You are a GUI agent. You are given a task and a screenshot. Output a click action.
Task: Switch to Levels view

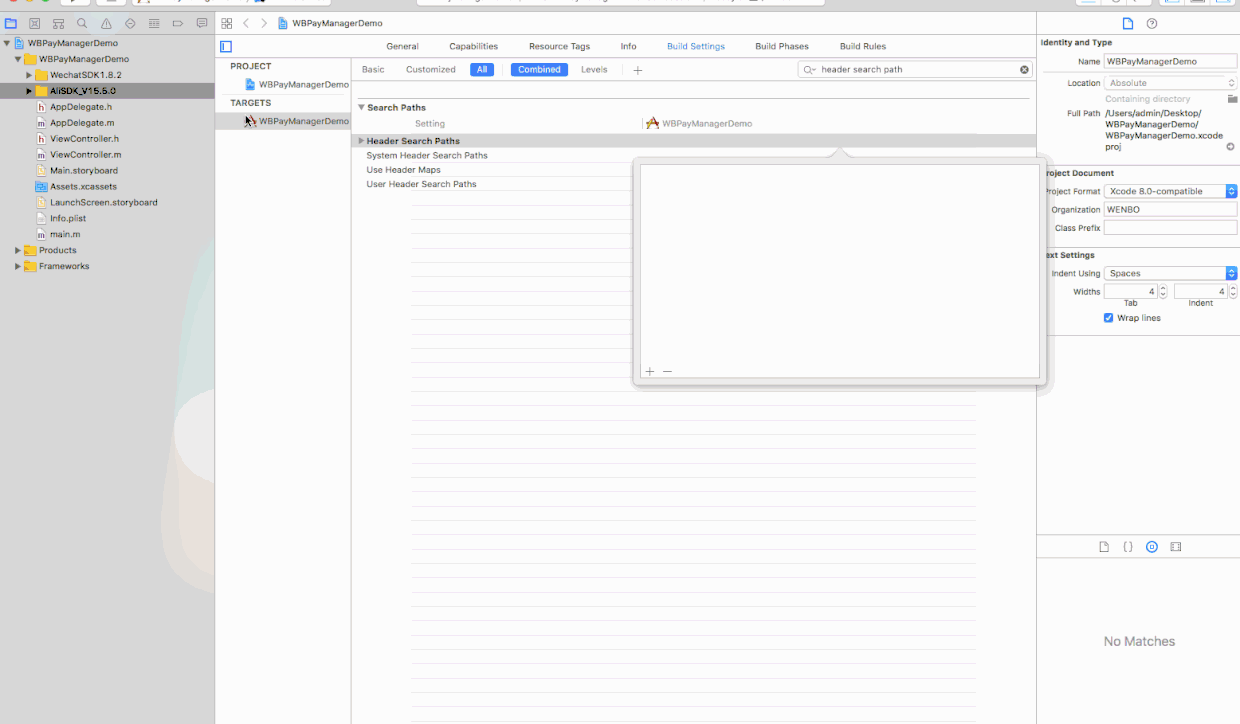(x=594, y=70)
